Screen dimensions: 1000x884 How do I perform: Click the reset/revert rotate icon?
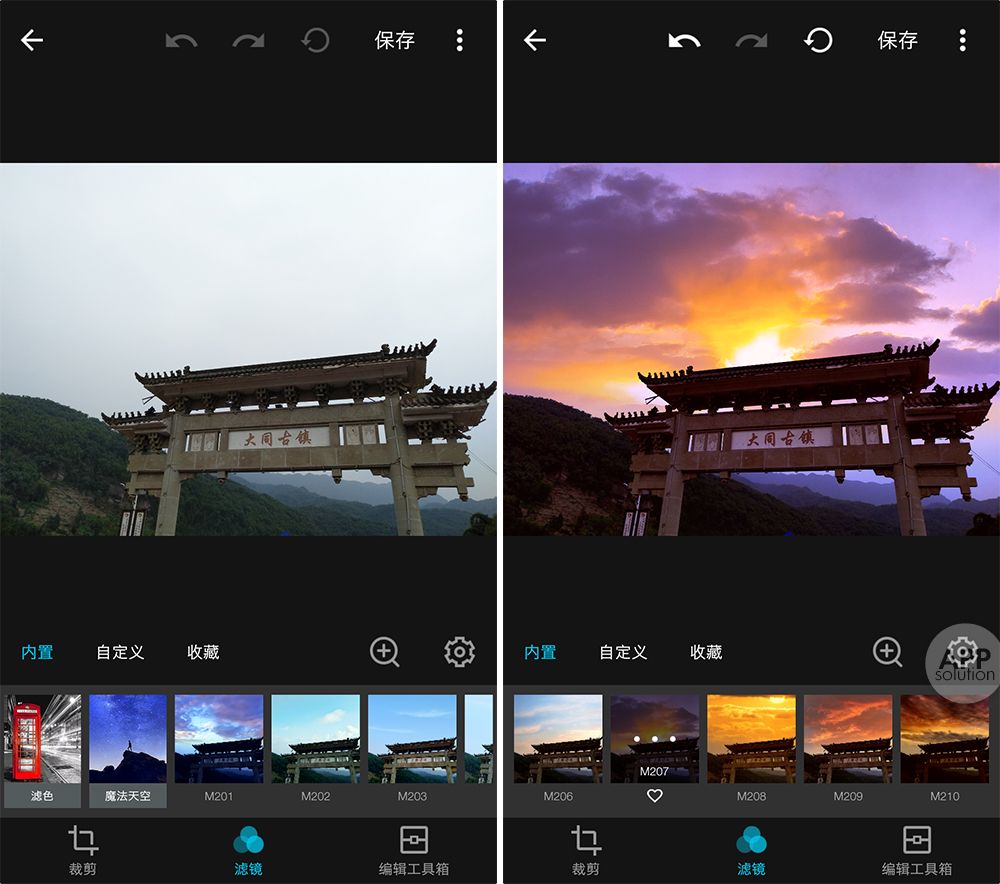315,40
